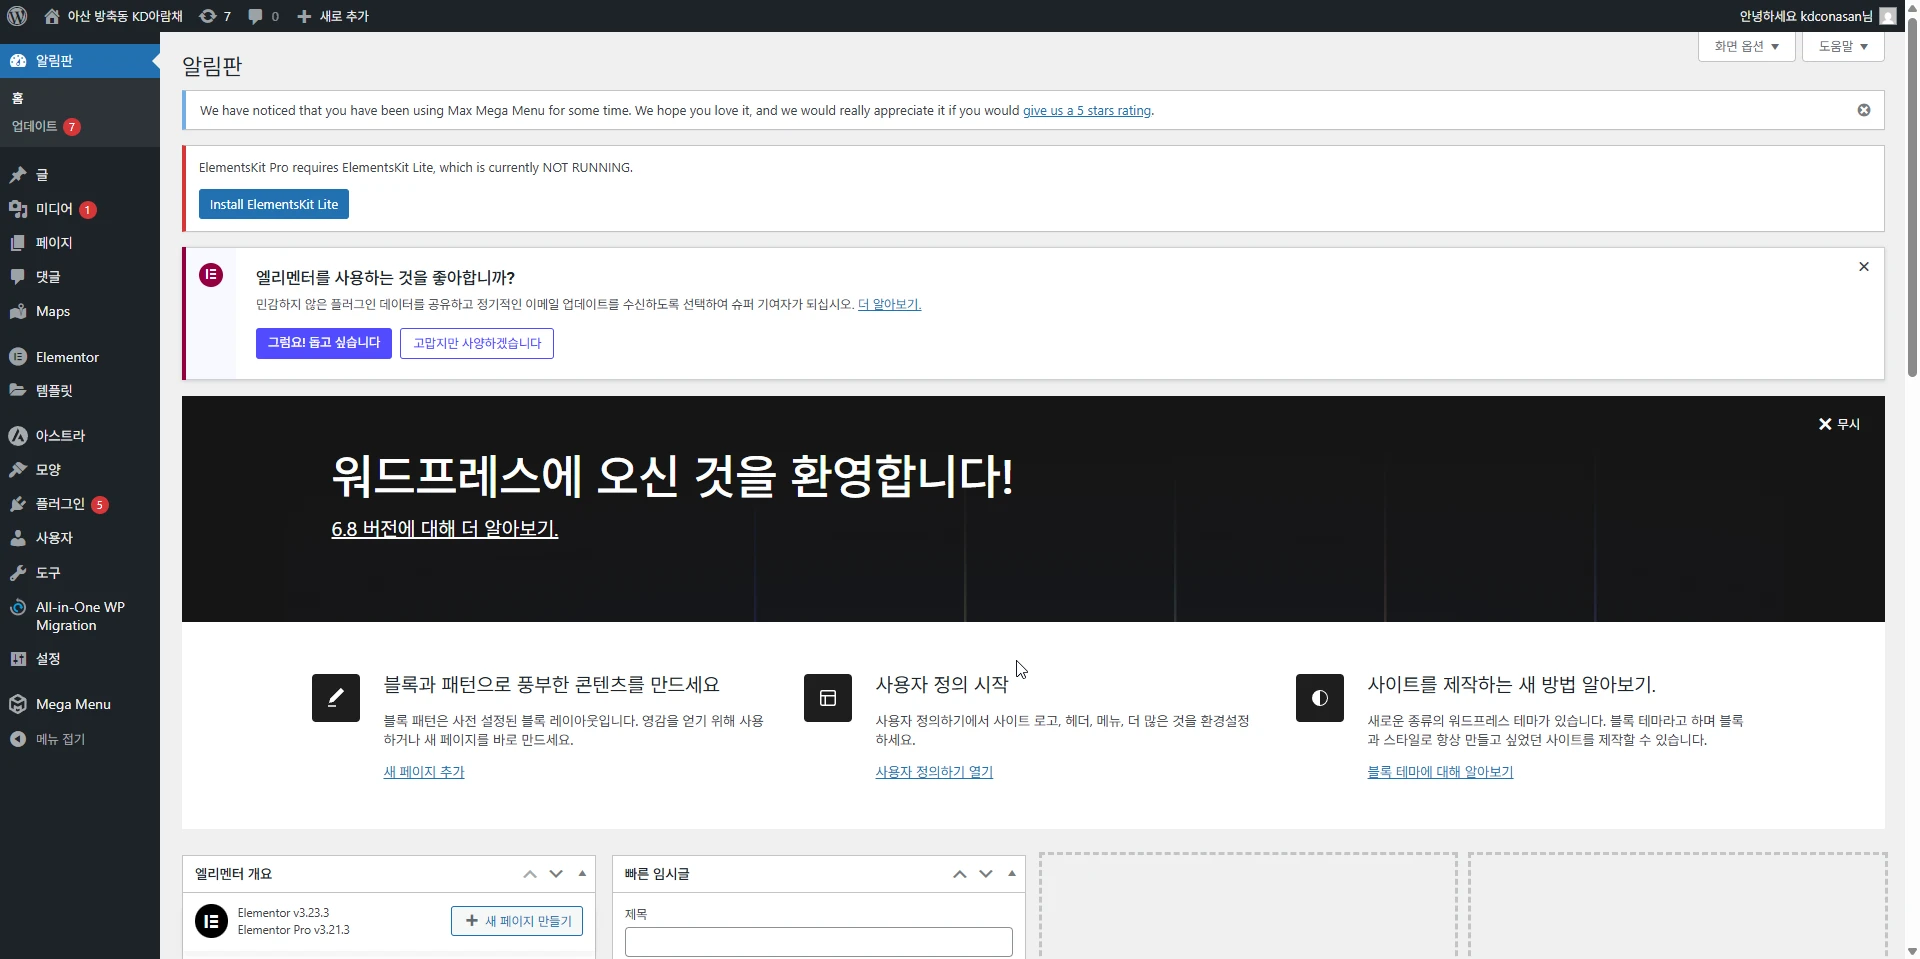The height and width of the screenshot is (959, 1920).
Task: Click the scrollbar down arrow
Action: point(1912,951)
